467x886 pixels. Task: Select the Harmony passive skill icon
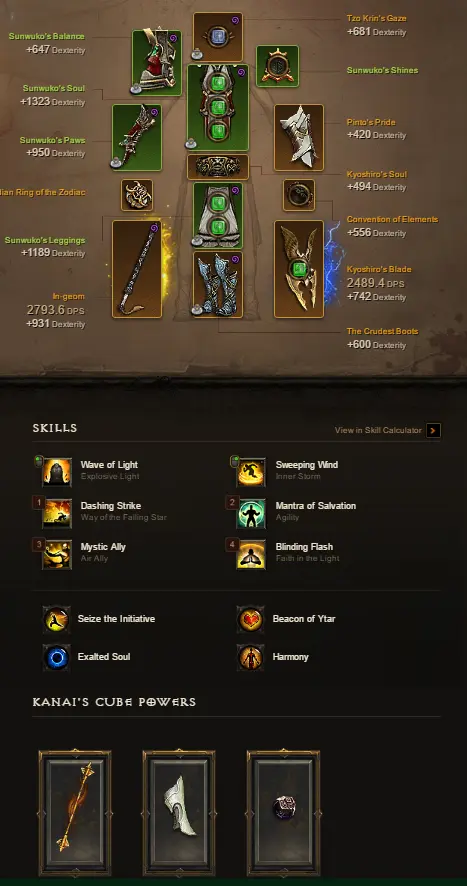[x=250, y=657]
